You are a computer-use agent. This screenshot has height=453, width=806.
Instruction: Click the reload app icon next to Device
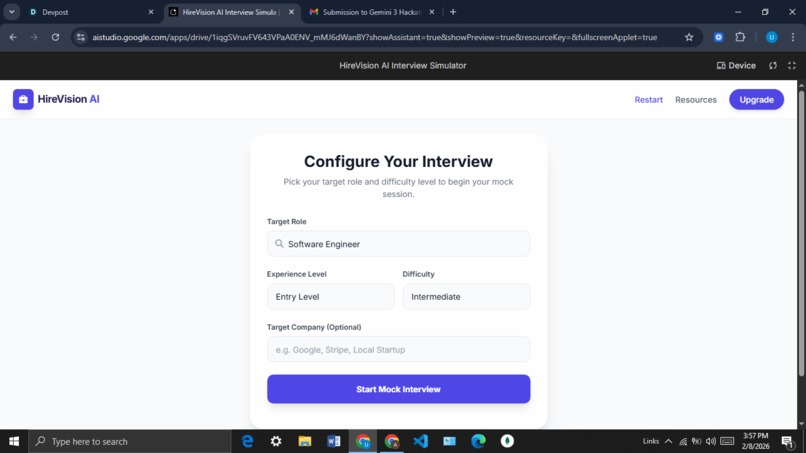click(773, 65)
